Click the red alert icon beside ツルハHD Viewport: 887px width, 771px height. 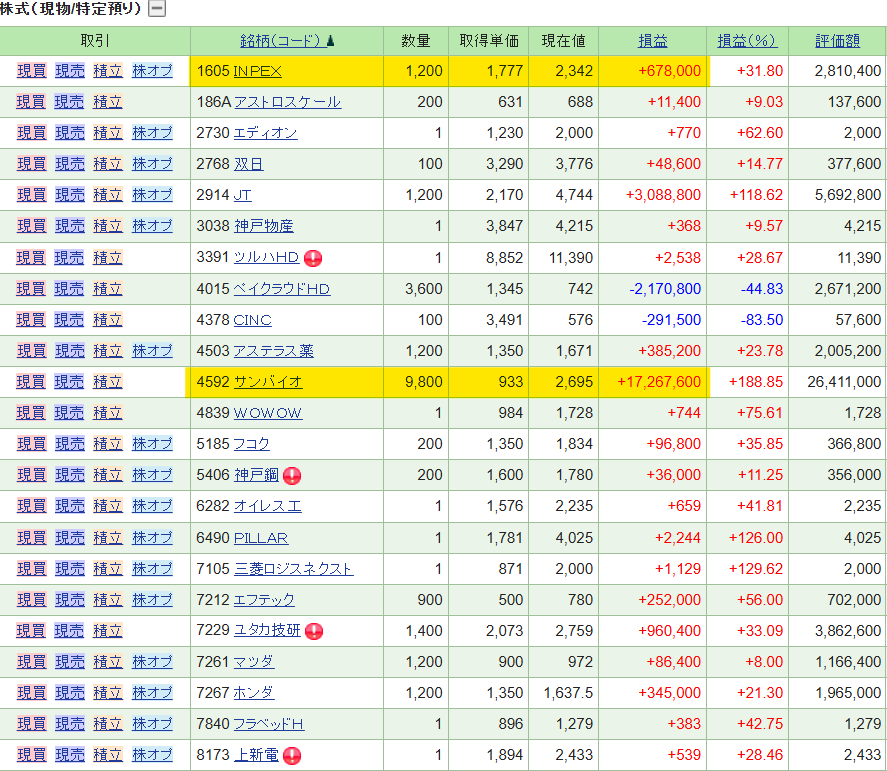[x=313, y=259]
